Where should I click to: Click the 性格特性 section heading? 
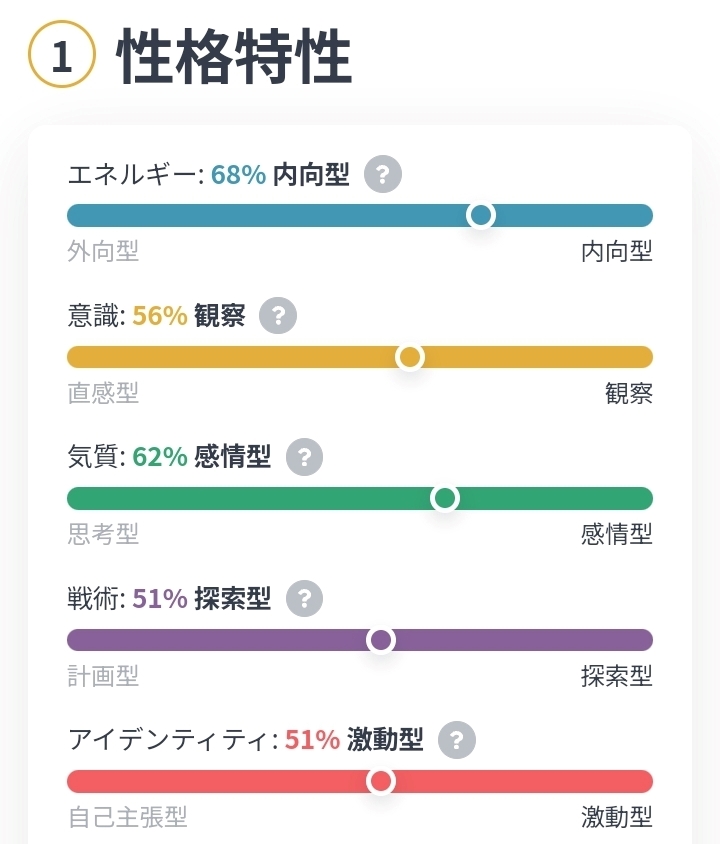235,57
